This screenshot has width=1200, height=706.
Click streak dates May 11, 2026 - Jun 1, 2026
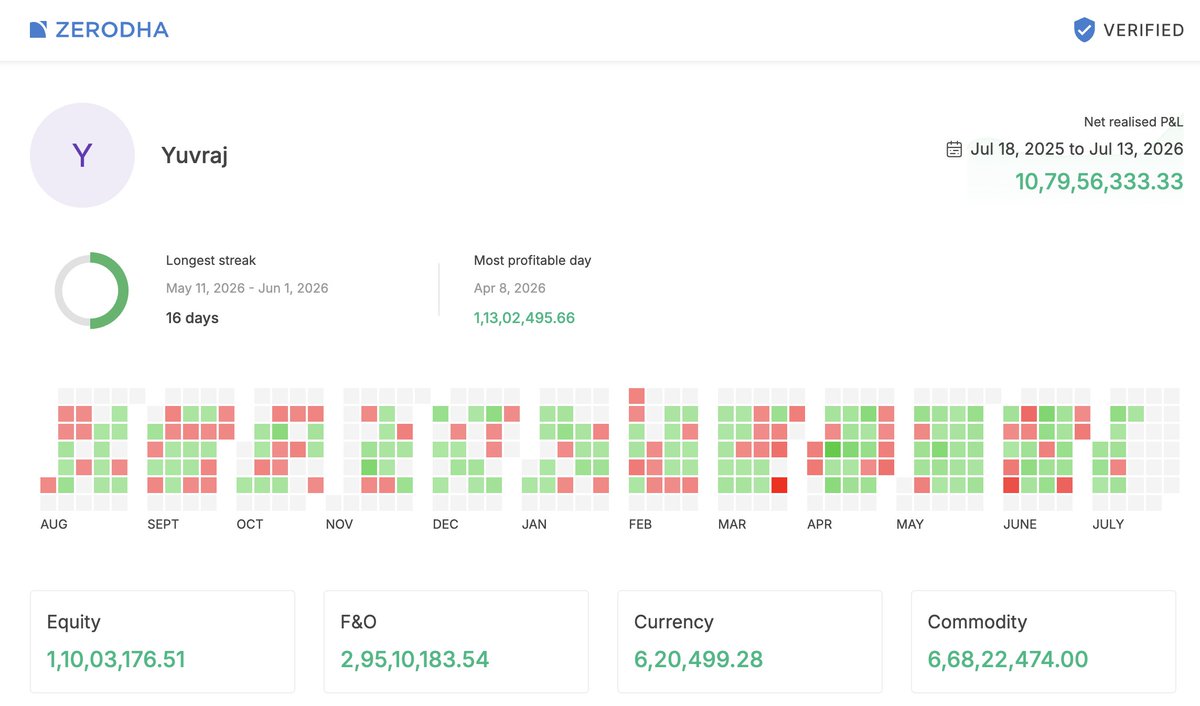coord(247,288)
